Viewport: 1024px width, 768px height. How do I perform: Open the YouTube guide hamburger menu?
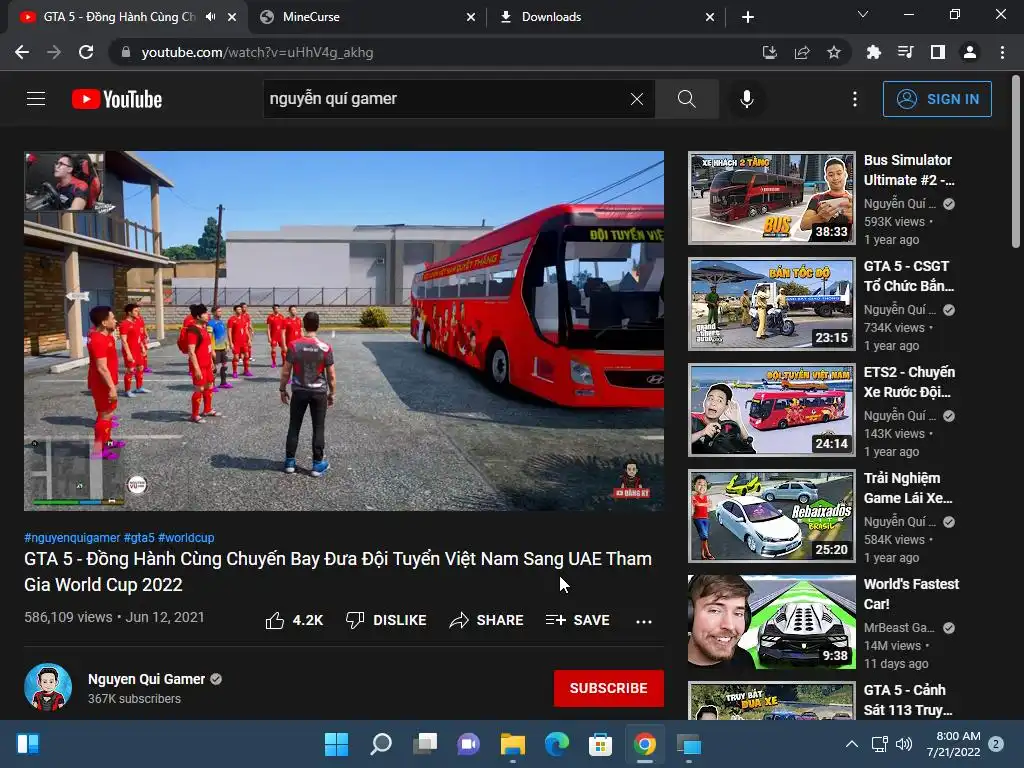36,99
